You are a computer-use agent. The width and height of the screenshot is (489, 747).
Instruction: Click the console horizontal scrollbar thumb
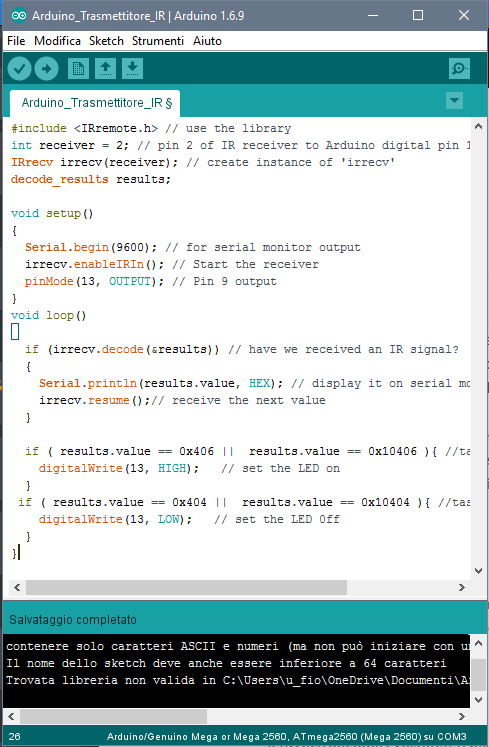tap(113, 716)
